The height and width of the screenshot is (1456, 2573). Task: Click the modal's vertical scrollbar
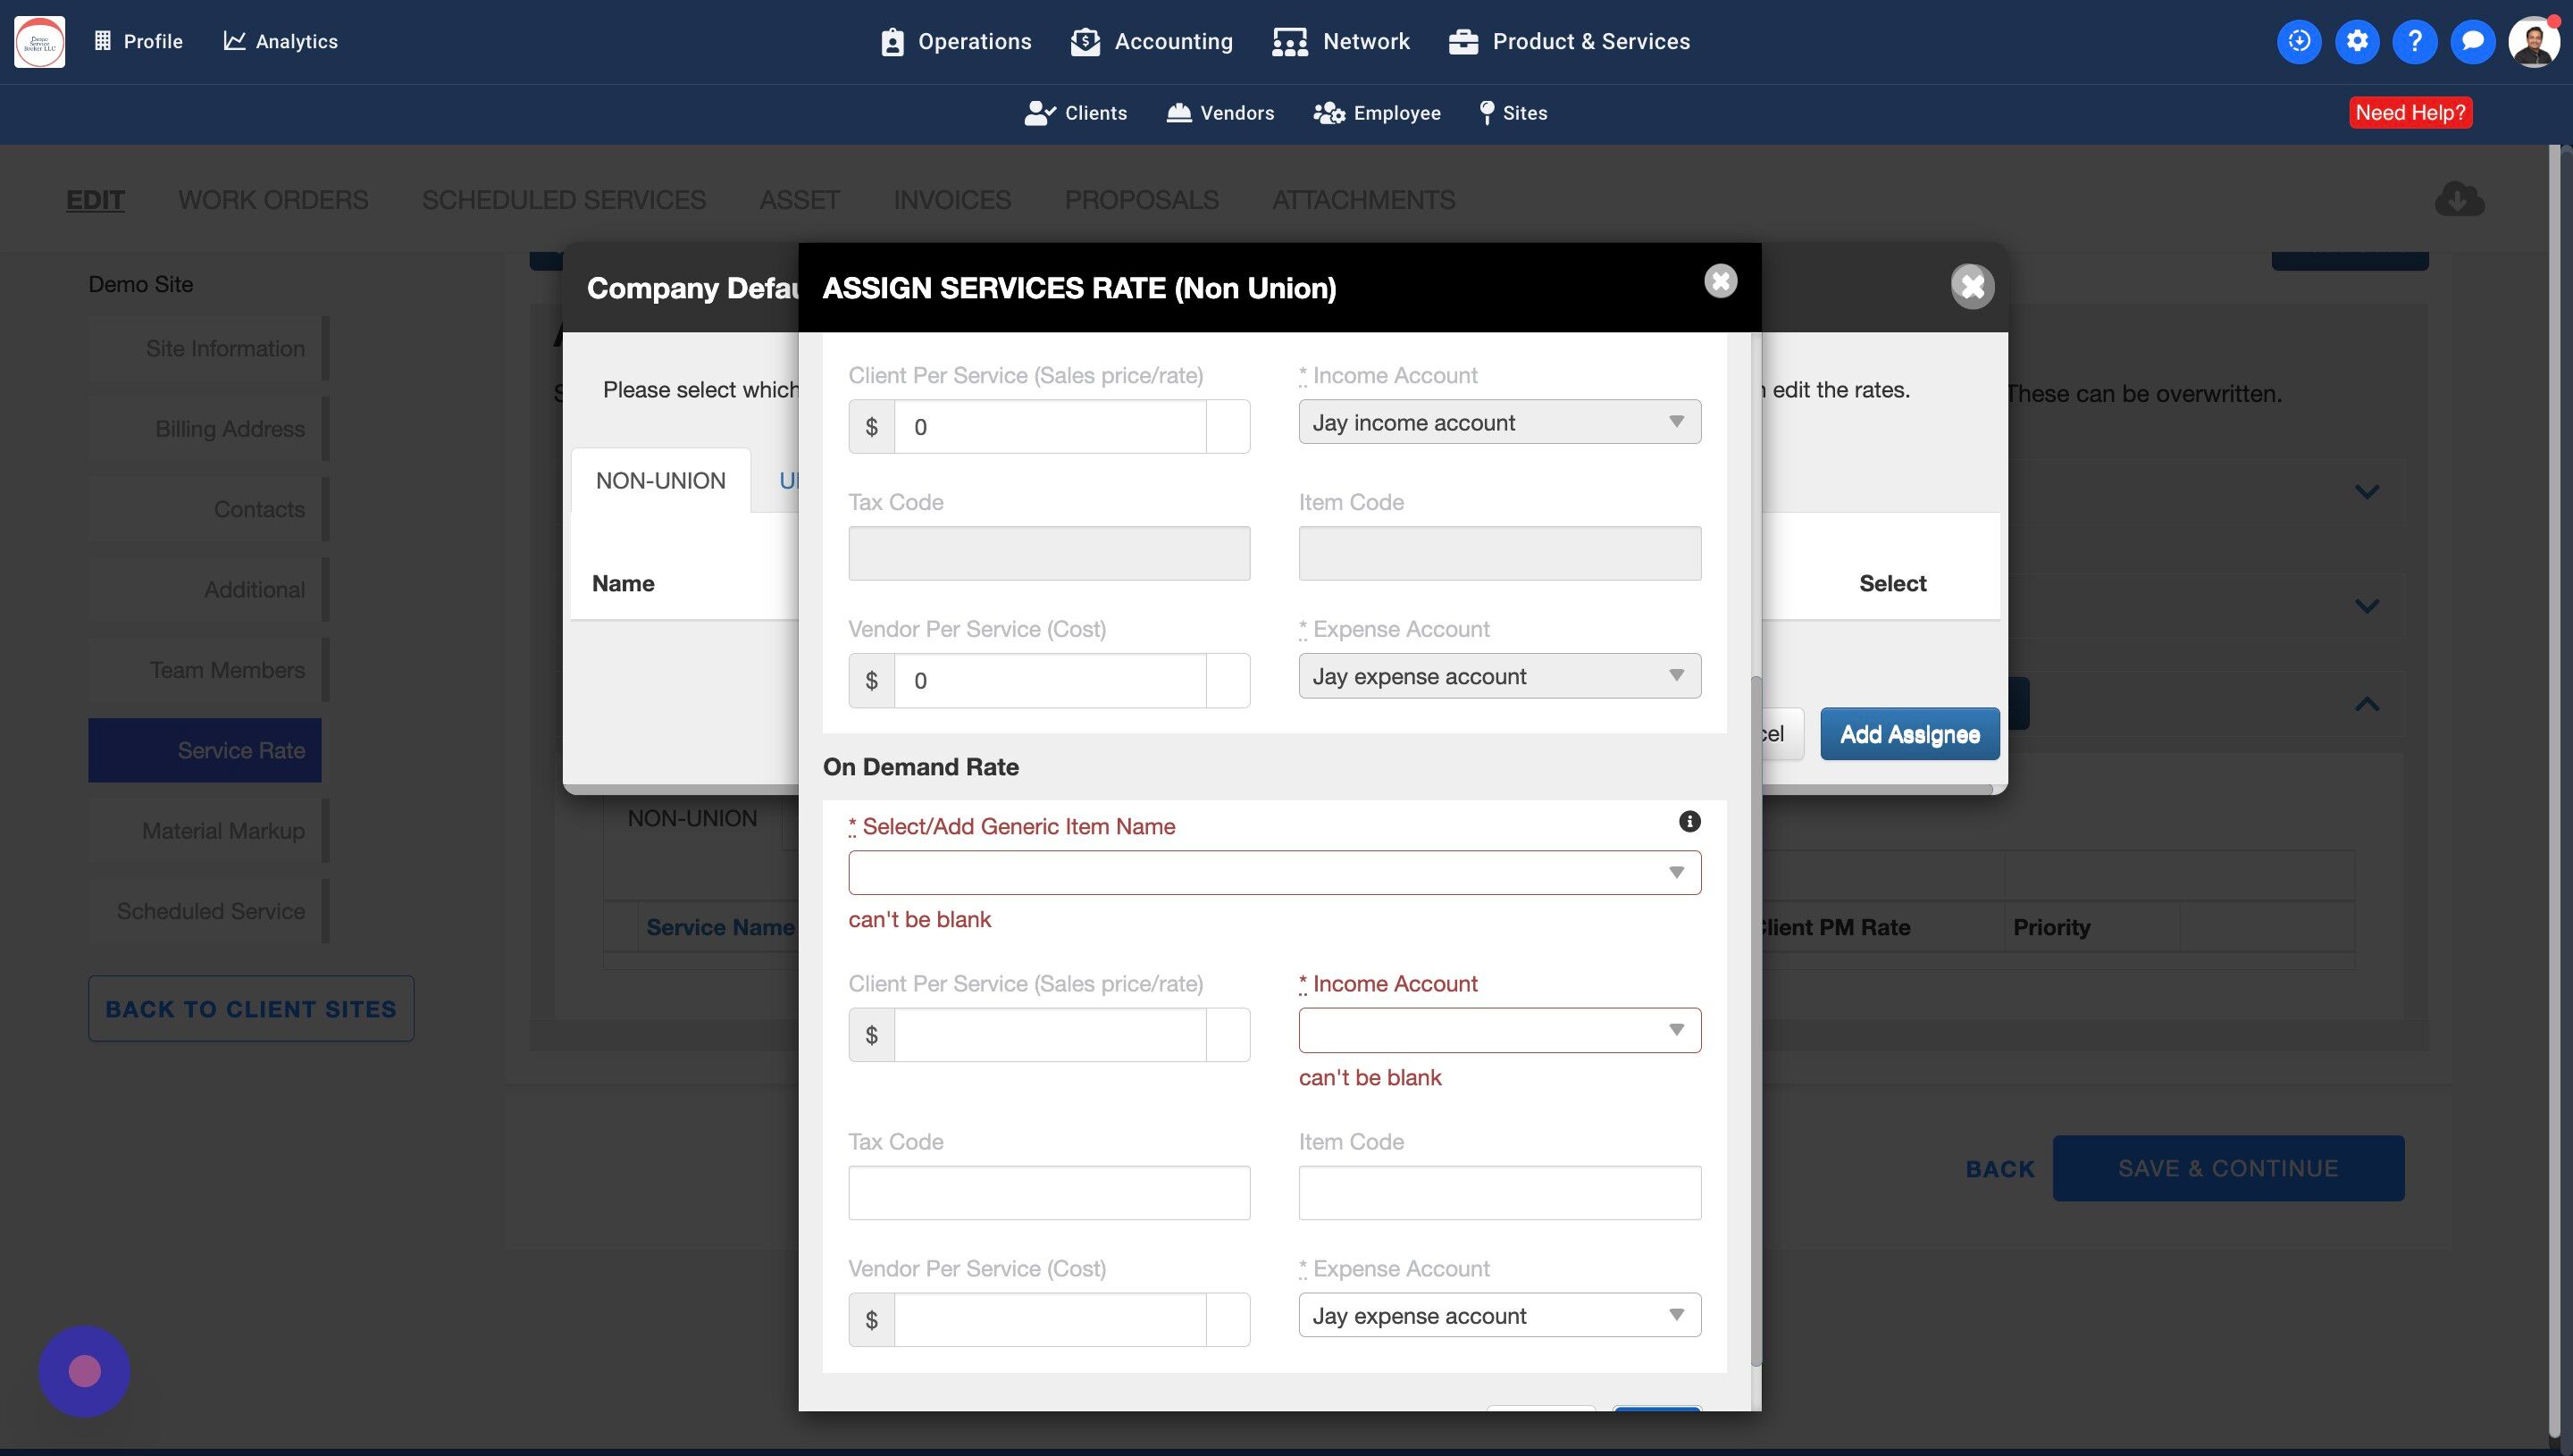(x=1756, y=1020)
